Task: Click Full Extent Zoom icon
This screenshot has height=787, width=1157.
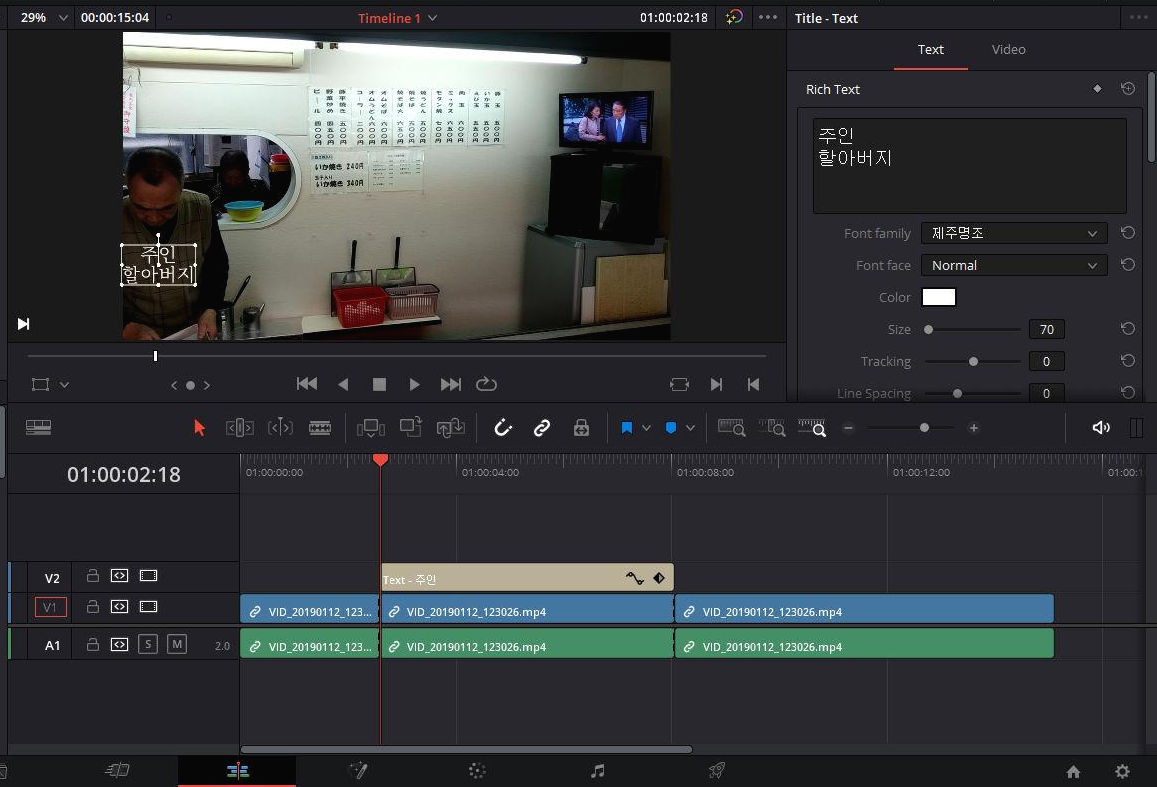Action: click(731, 428)
